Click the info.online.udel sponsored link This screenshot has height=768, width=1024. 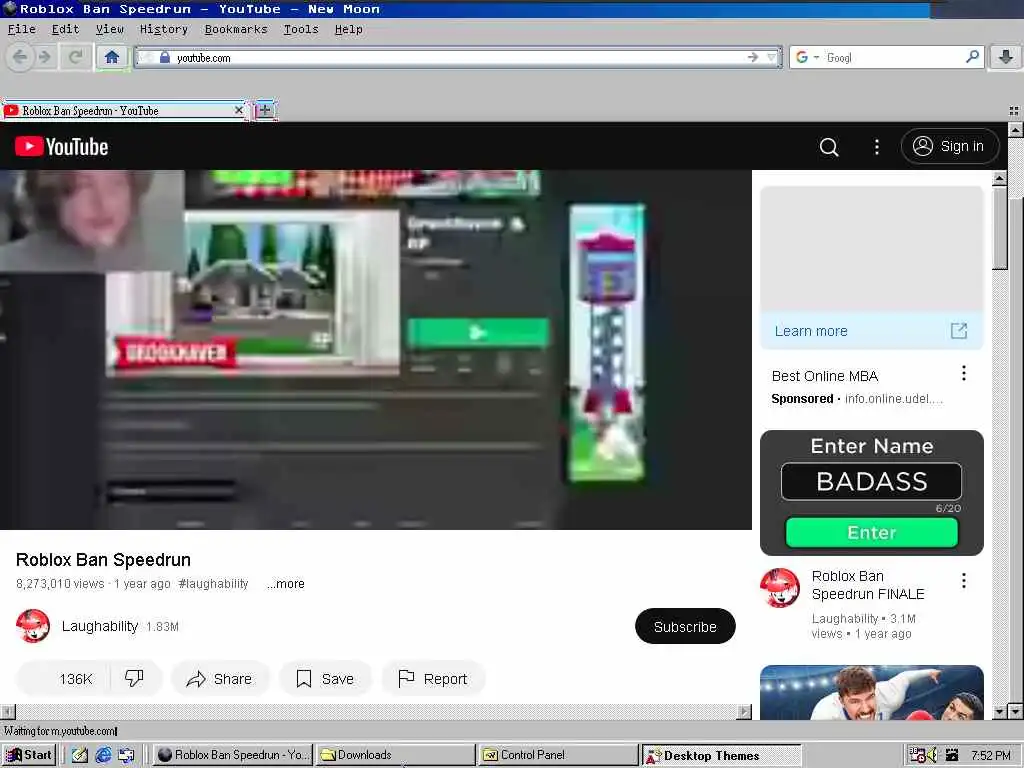pos(893,398)
